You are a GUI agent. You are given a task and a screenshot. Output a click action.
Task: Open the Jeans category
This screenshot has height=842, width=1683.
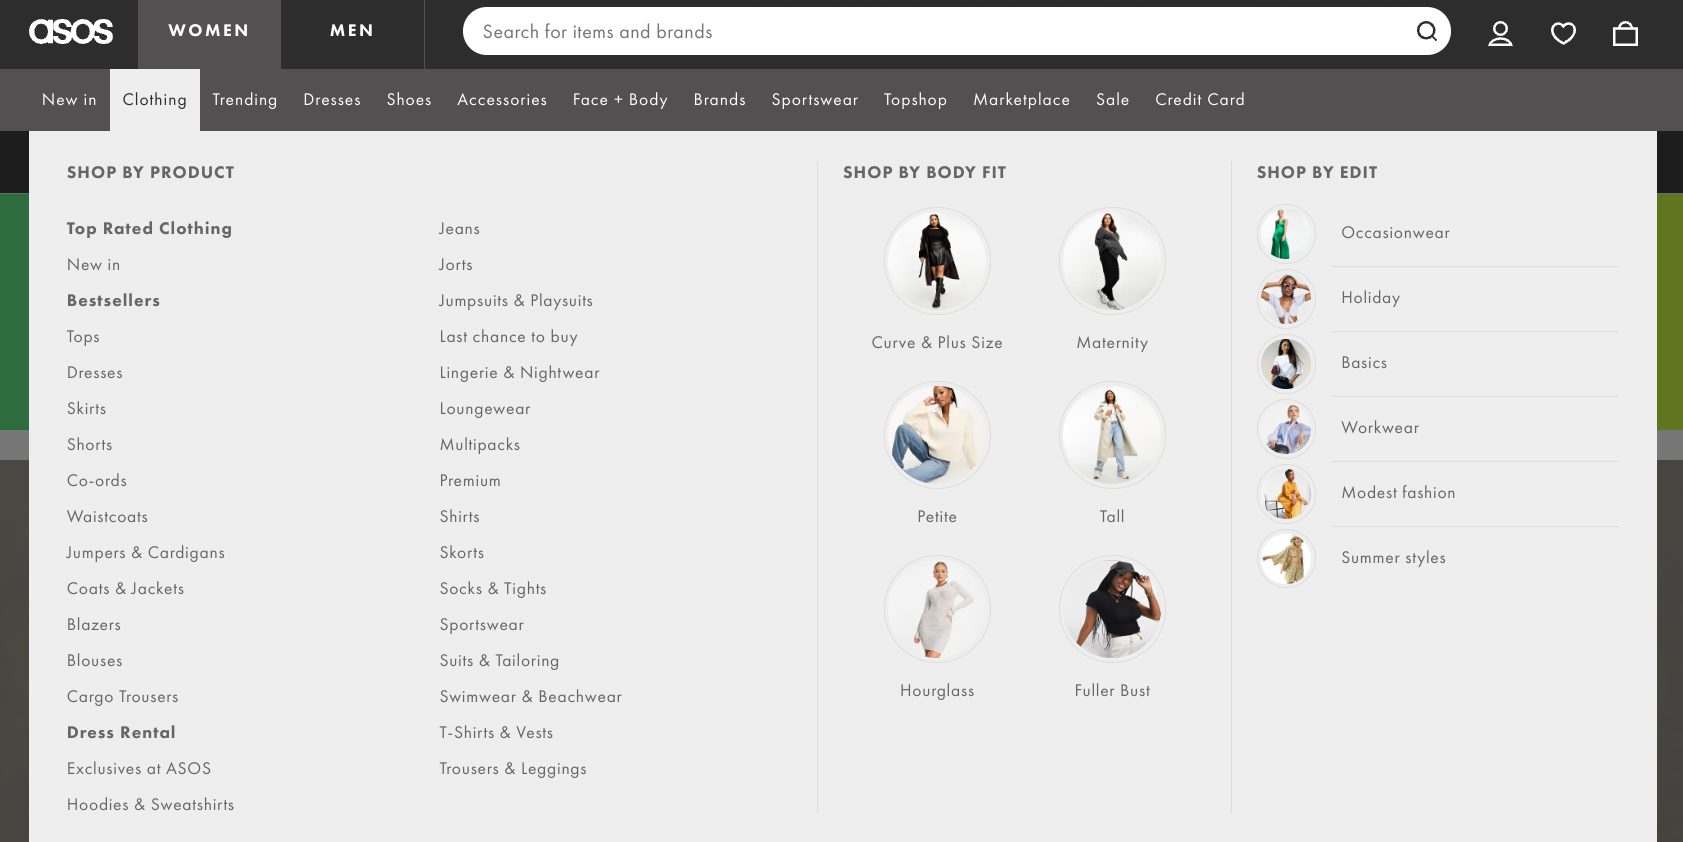click(460, 229)
